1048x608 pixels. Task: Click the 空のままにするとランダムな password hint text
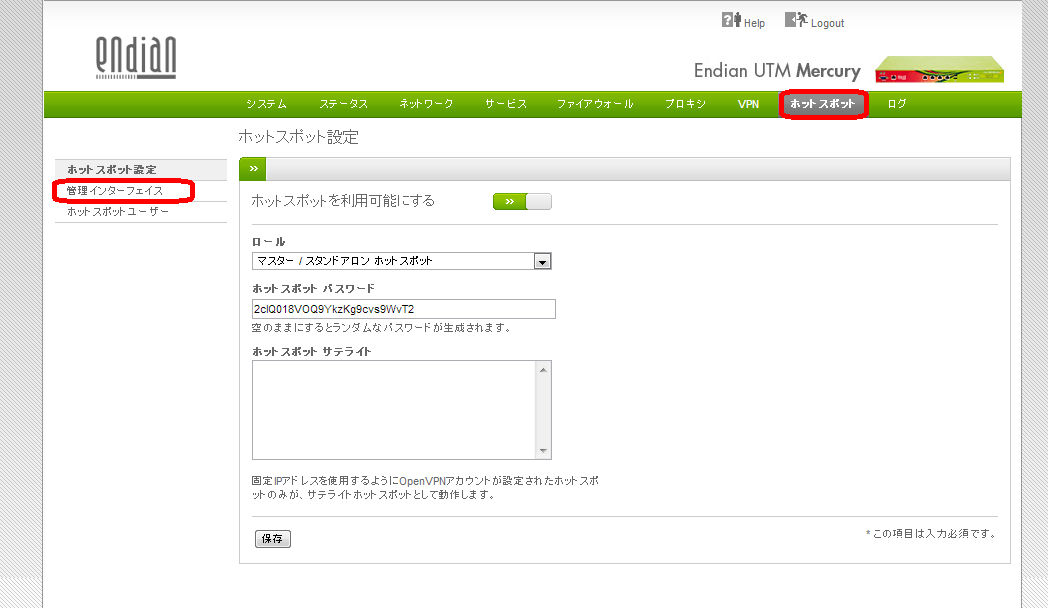(382, 328)
